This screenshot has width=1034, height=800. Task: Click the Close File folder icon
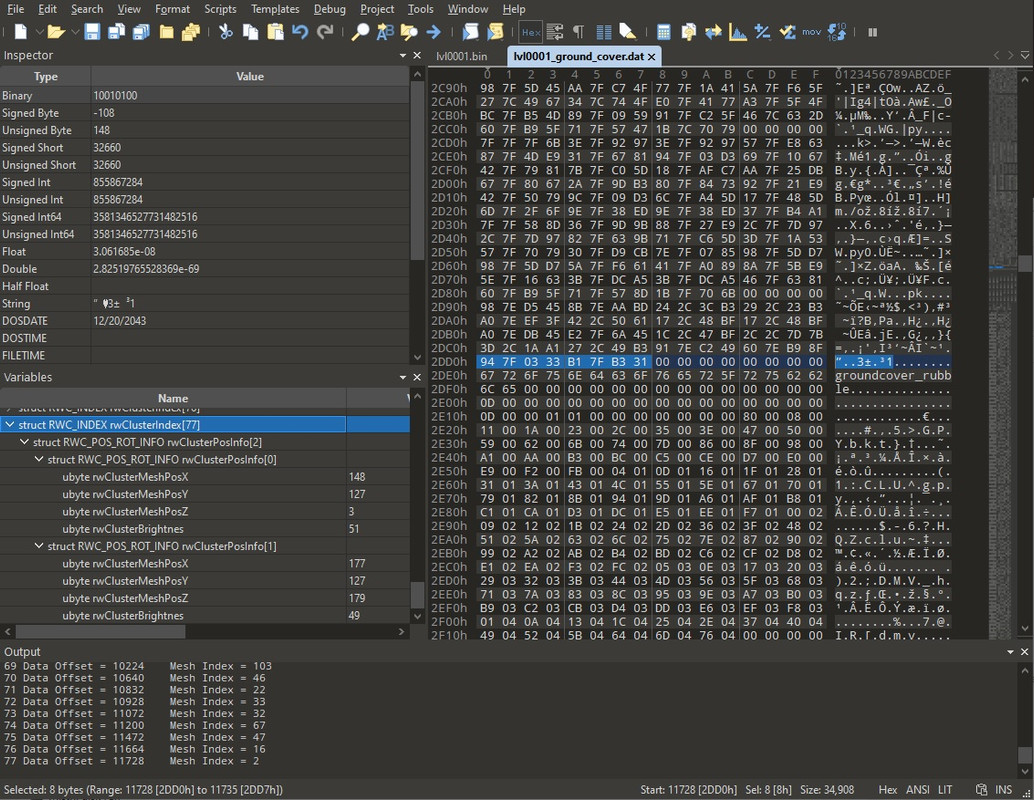(166, 32)
